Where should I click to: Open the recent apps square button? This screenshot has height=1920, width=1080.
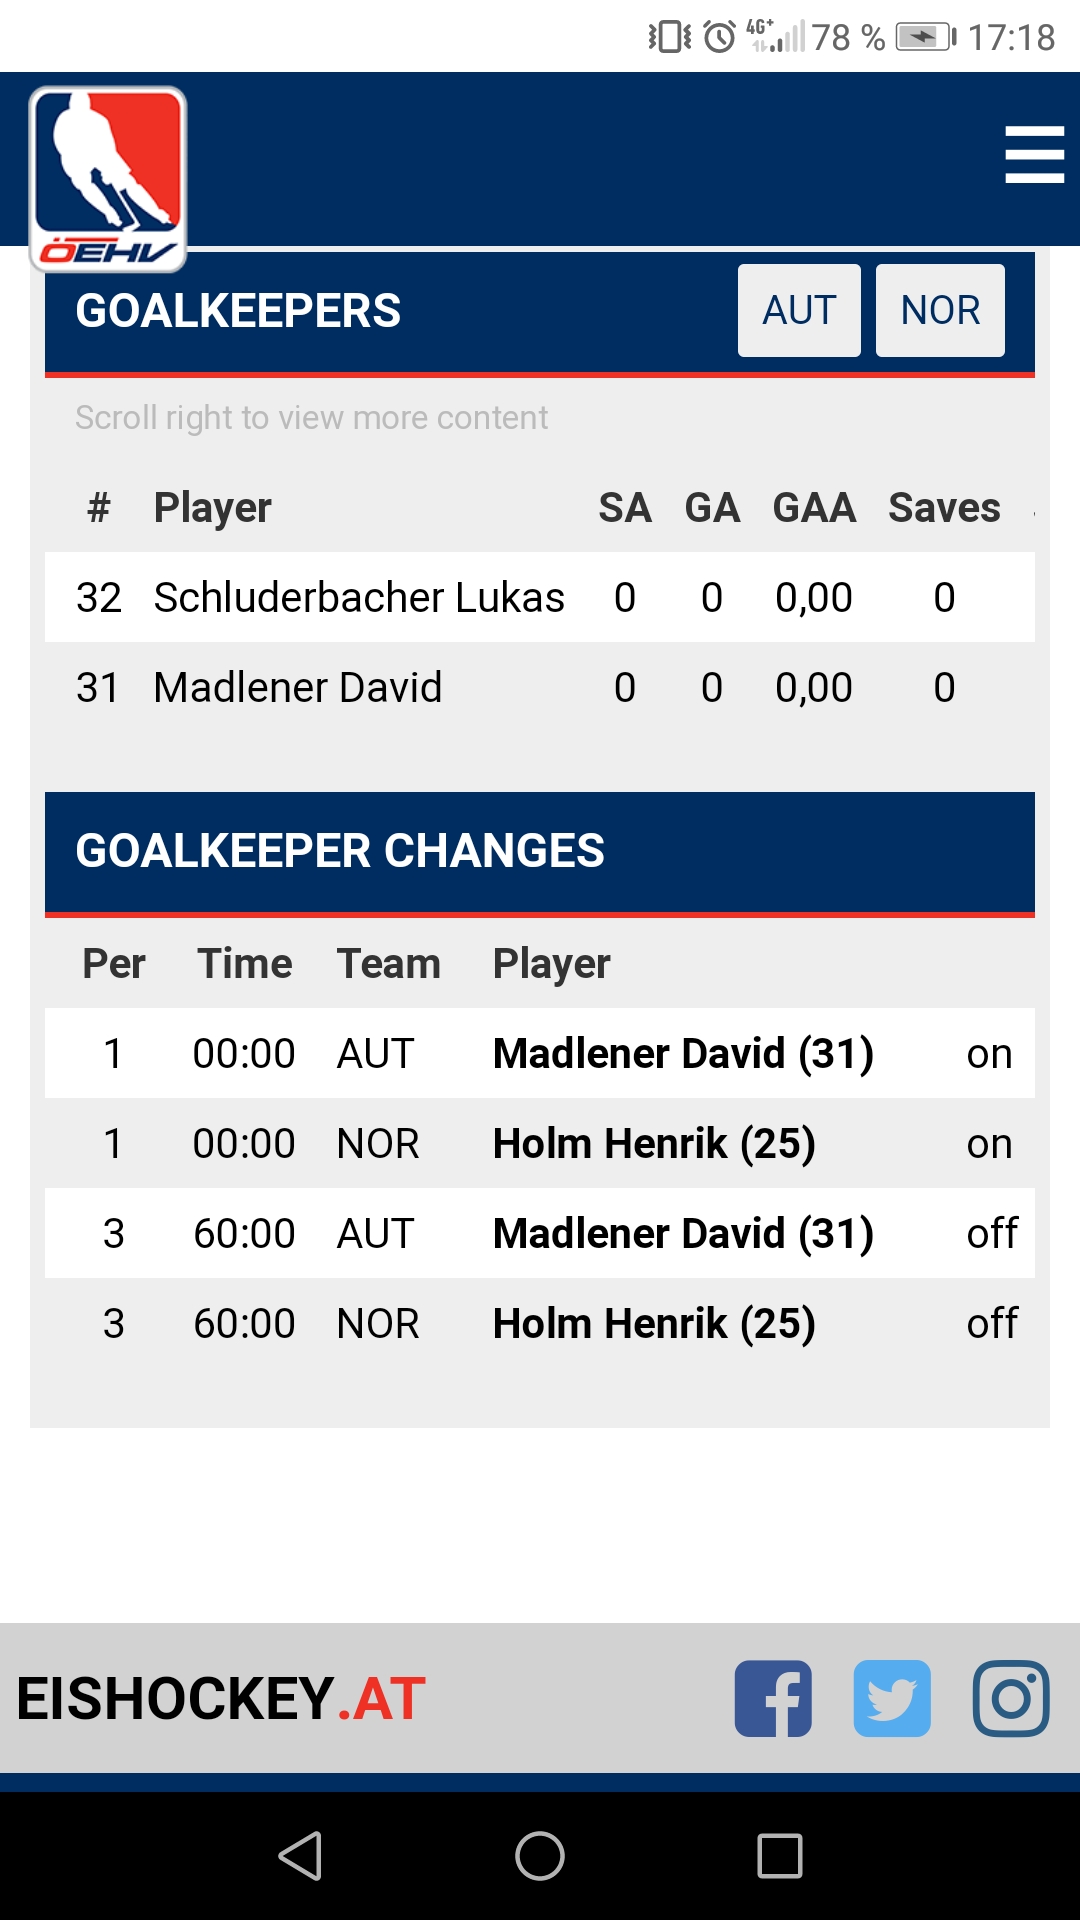click(x=780, y=1856)
